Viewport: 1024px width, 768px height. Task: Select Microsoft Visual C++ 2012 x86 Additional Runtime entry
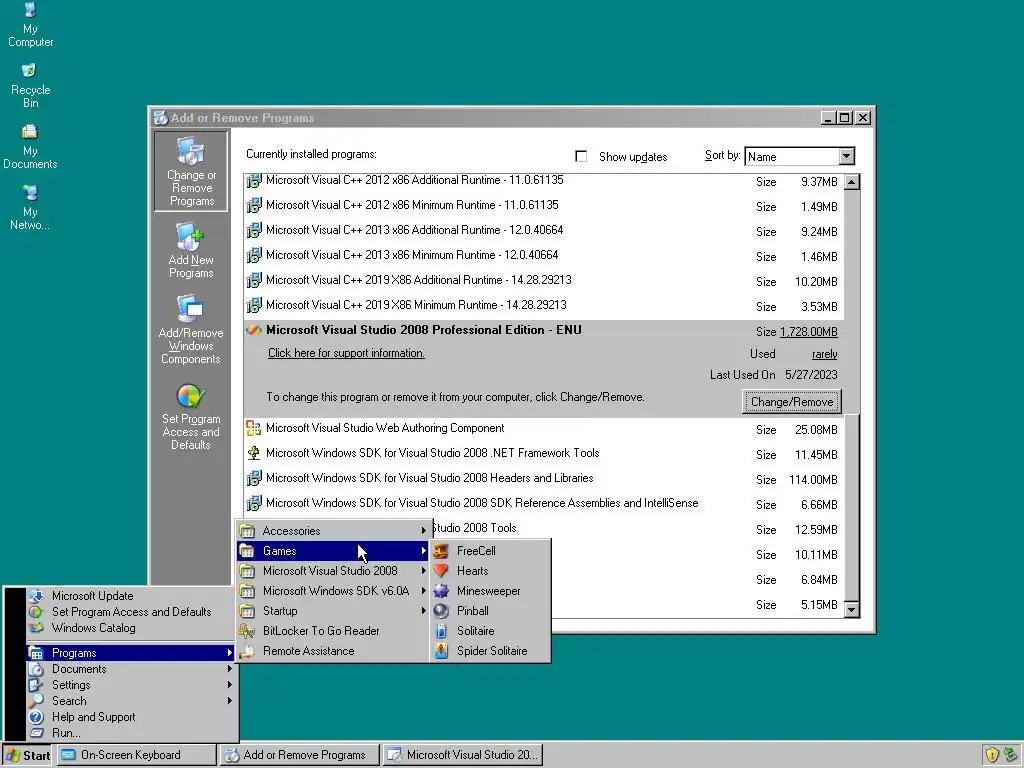(543, 181)
